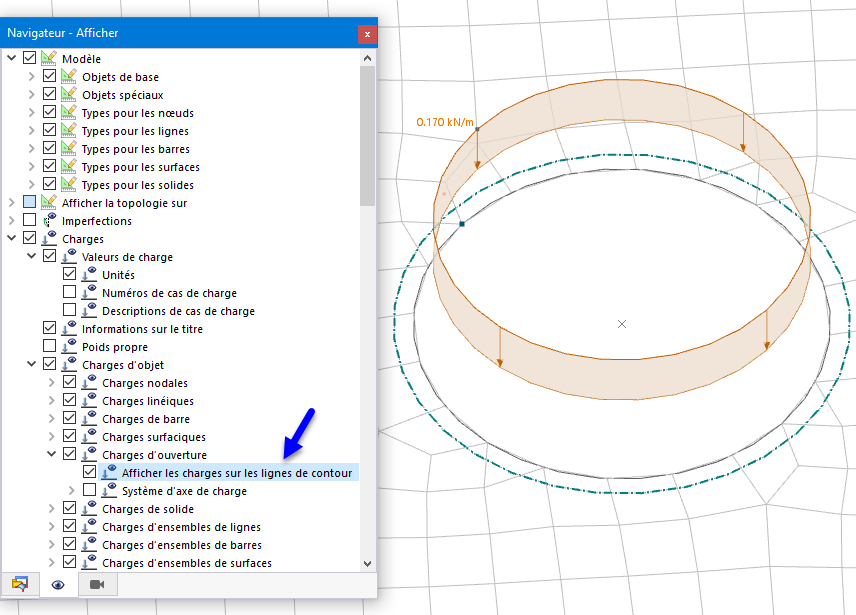856x615 pixels.
Task: Open the camera views tab
Action: [x=97, y=584]
